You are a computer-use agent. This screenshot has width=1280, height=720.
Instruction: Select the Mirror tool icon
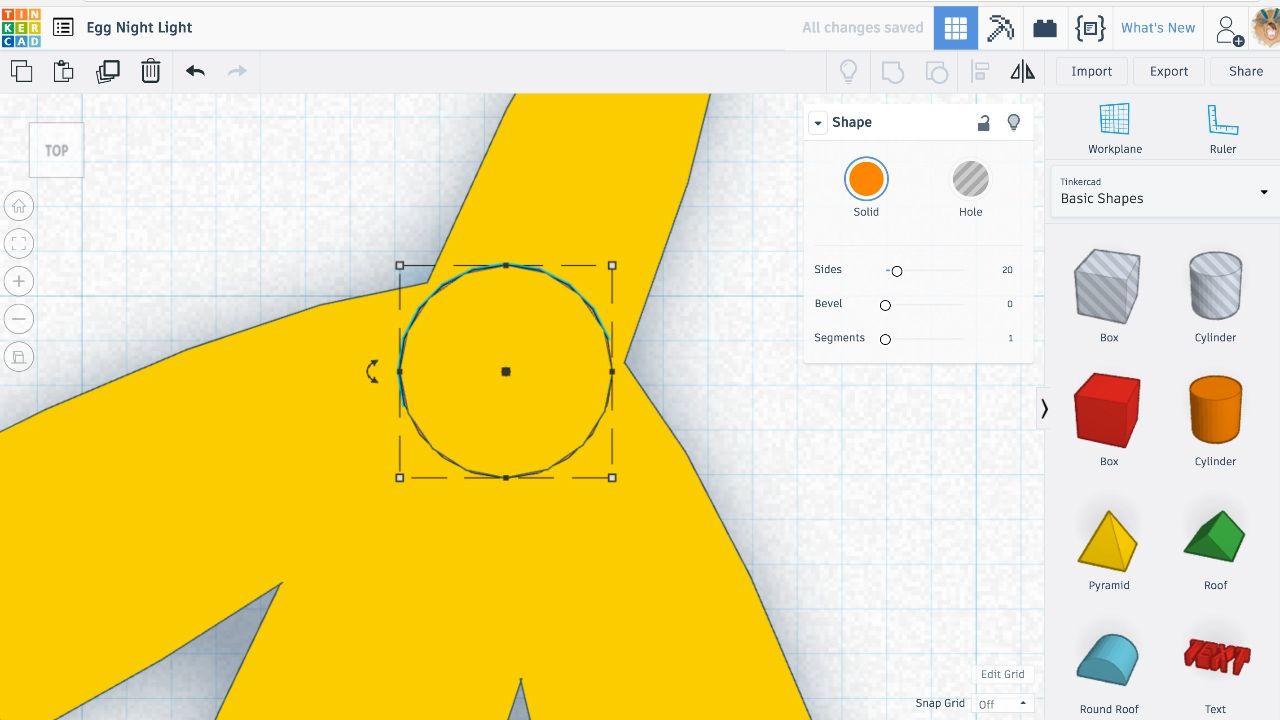pyautogui.click(x=1022, y=71)
